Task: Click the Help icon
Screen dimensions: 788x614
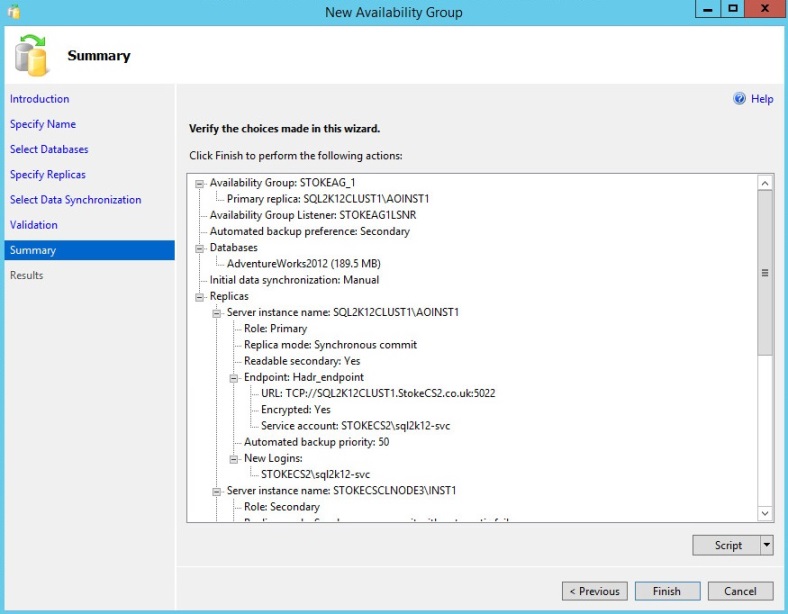Action: (x=739, y=98)
